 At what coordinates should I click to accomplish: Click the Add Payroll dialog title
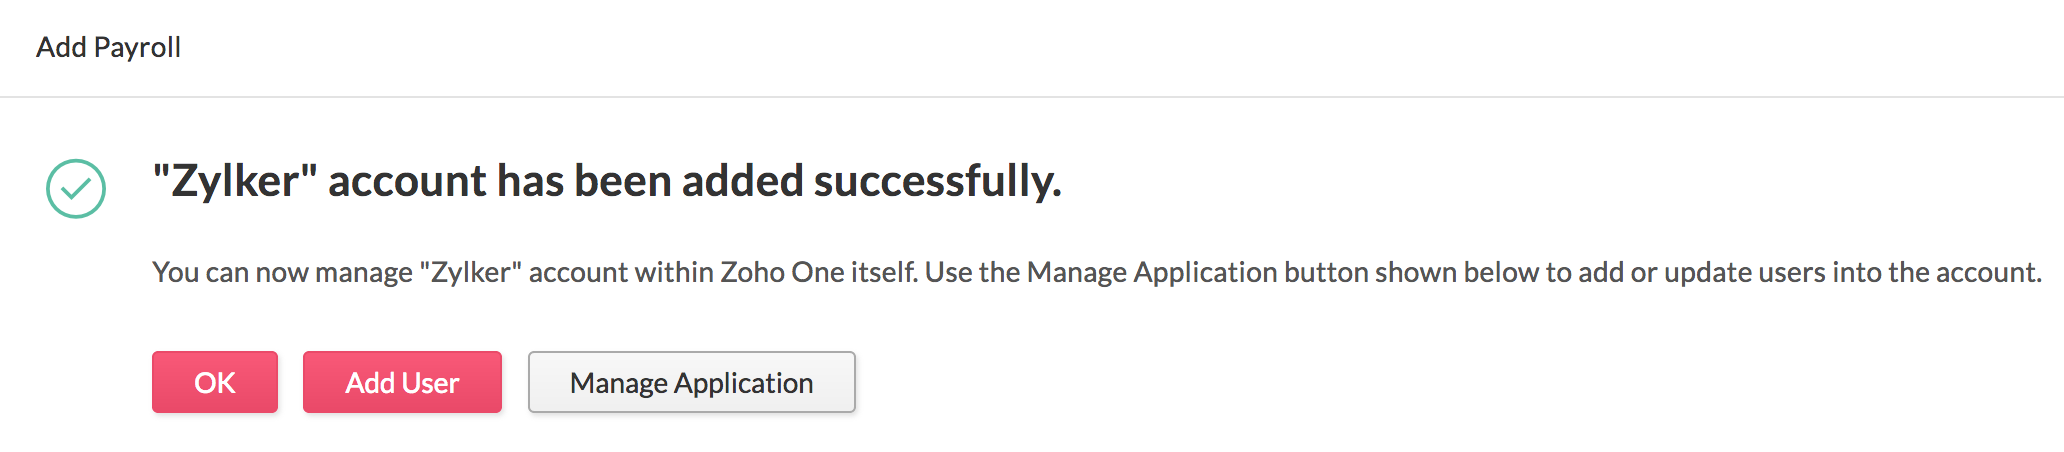pos(108,47)
